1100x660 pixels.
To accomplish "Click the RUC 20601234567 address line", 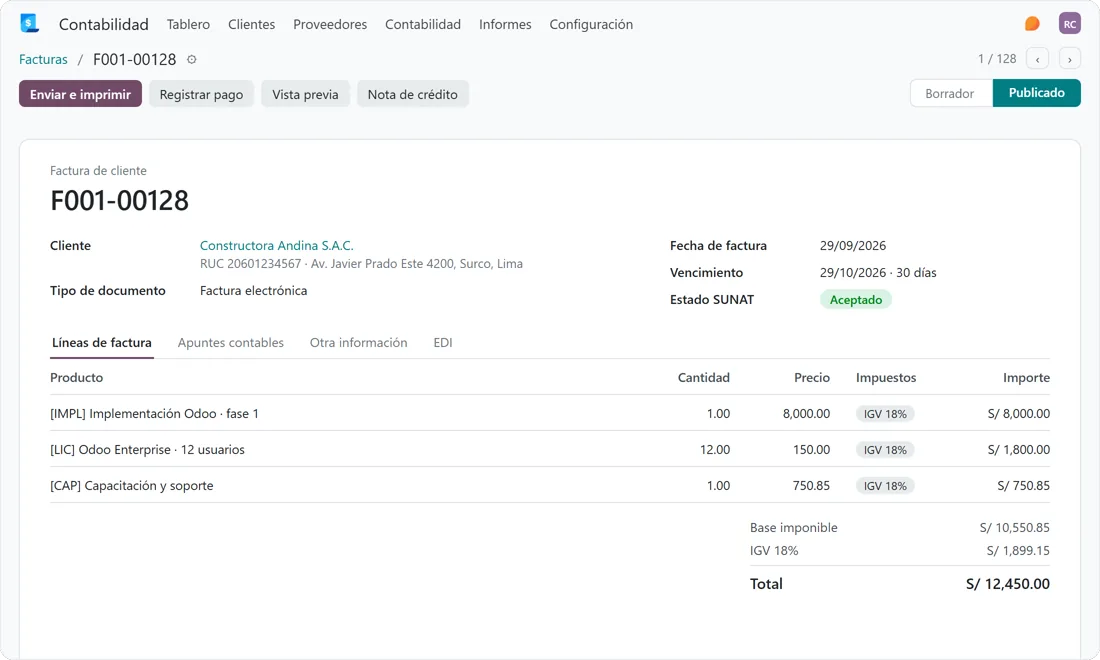I will pyautogui.click(x=361, y=264).
